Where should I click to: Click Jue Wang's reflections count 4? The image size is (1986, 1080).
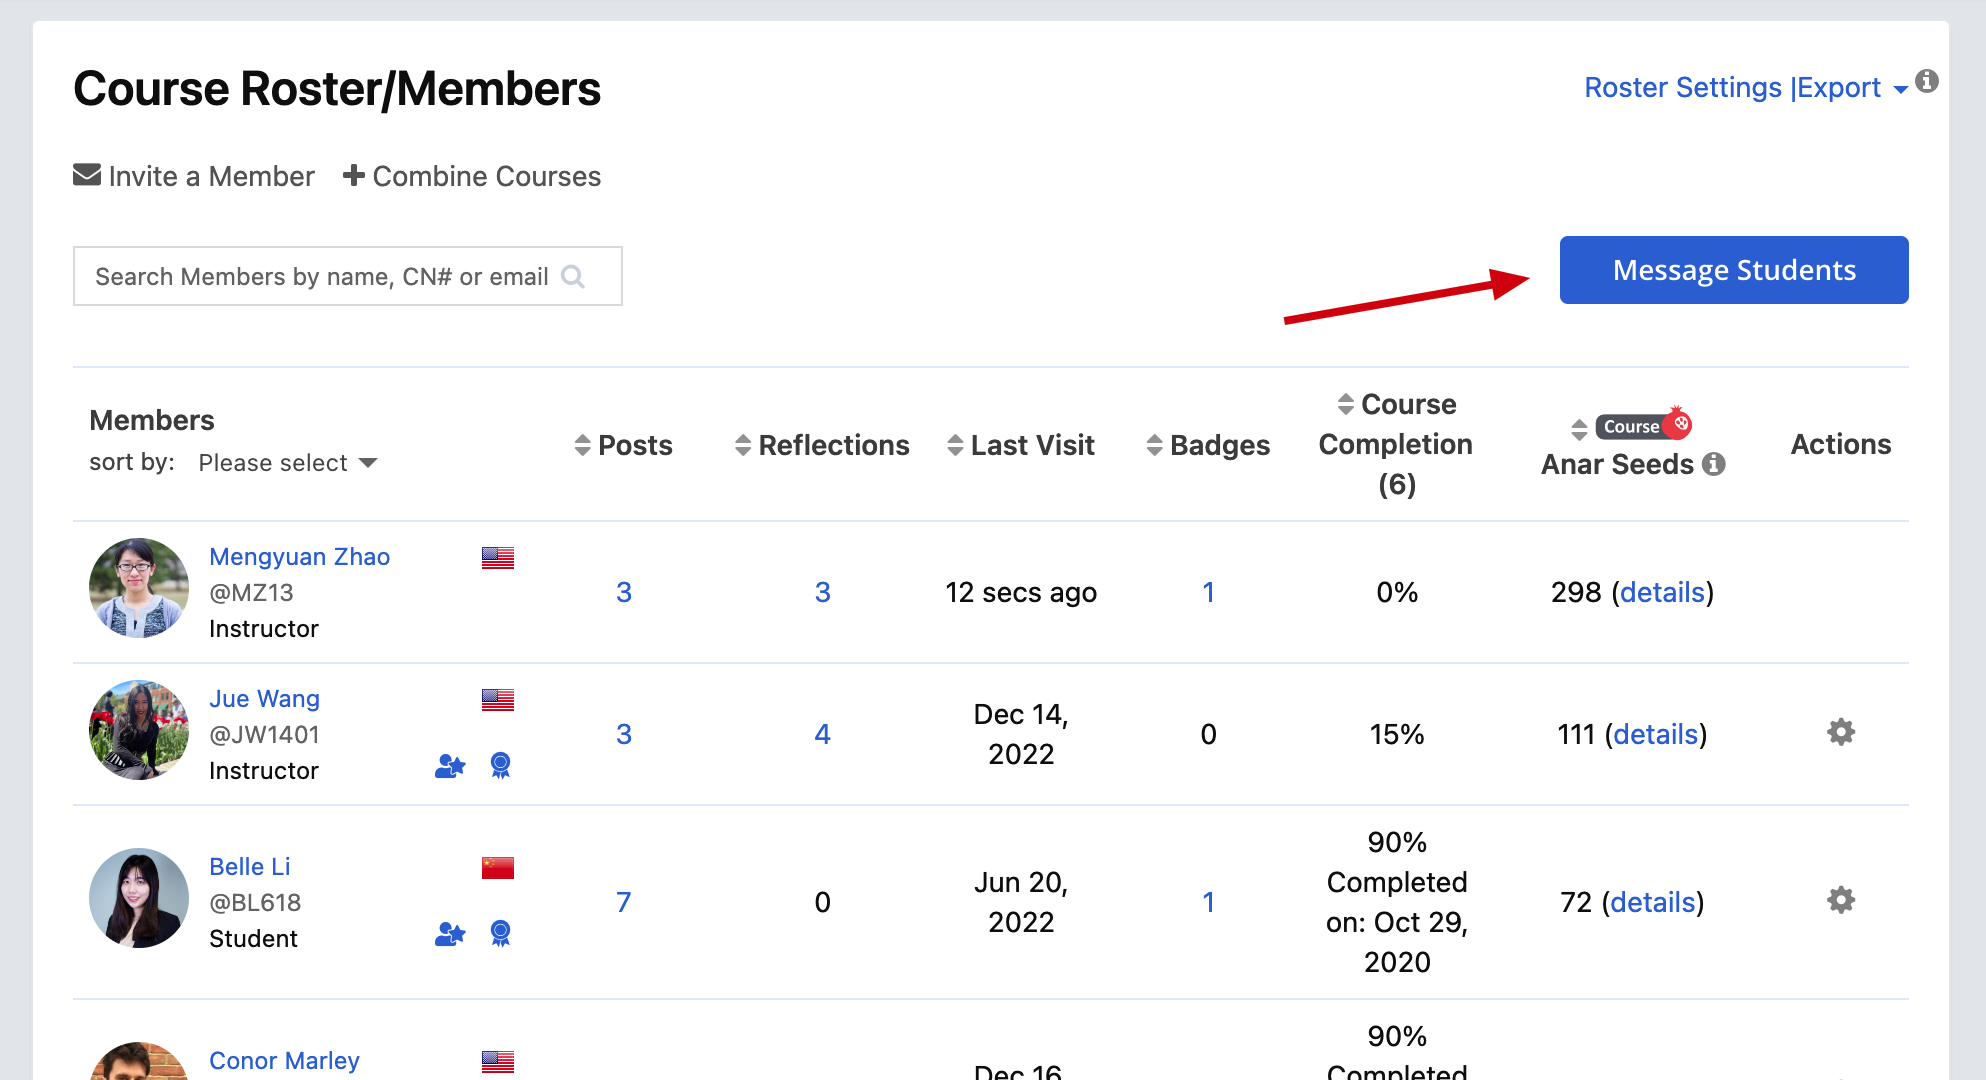[x=823, y=734]
